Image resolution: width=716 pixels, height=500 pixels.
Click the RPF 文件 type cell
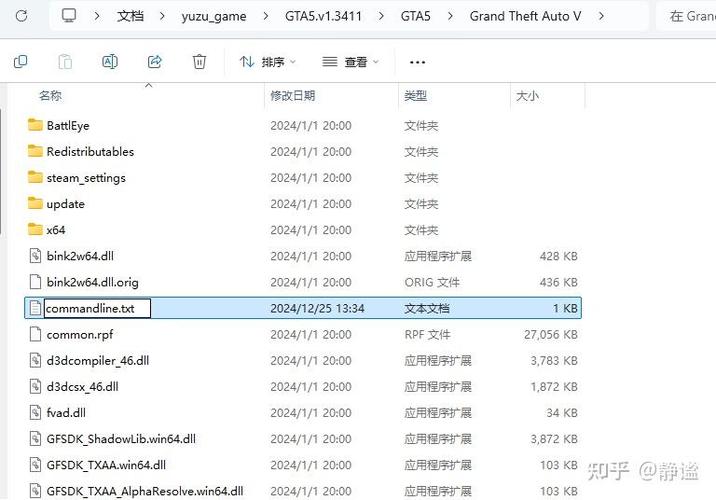click(x=427, y=335)
